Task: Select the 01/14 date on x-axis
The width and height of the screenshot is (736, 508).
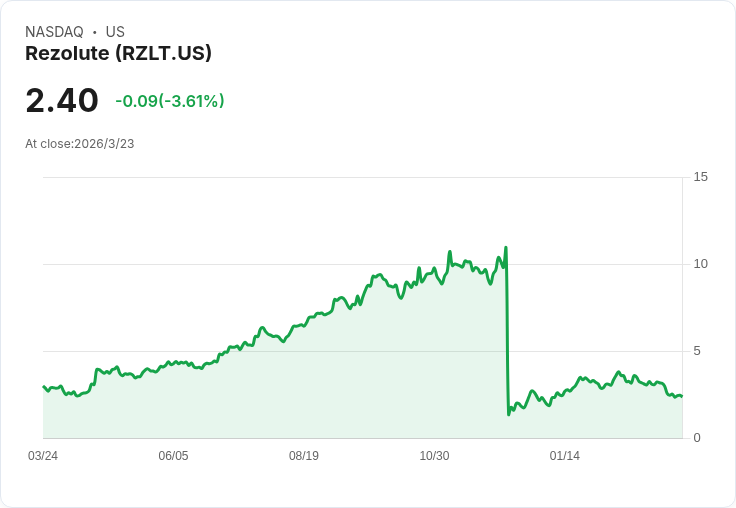Action: click(565, 456)
